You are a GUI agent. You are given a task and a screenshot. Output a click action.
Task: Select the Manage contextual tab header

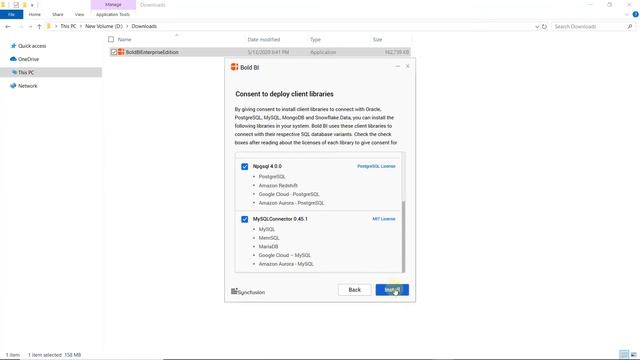[x=113, y=4]
